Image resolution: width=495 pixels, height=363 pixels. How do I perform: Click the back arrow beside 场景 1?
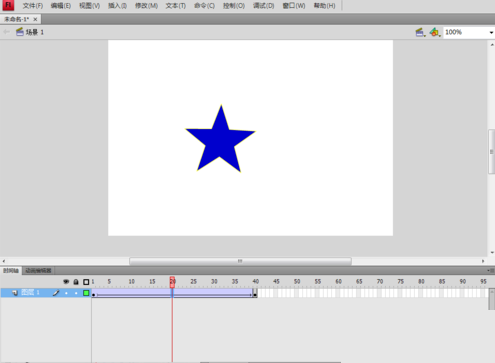tap(6, 32)
